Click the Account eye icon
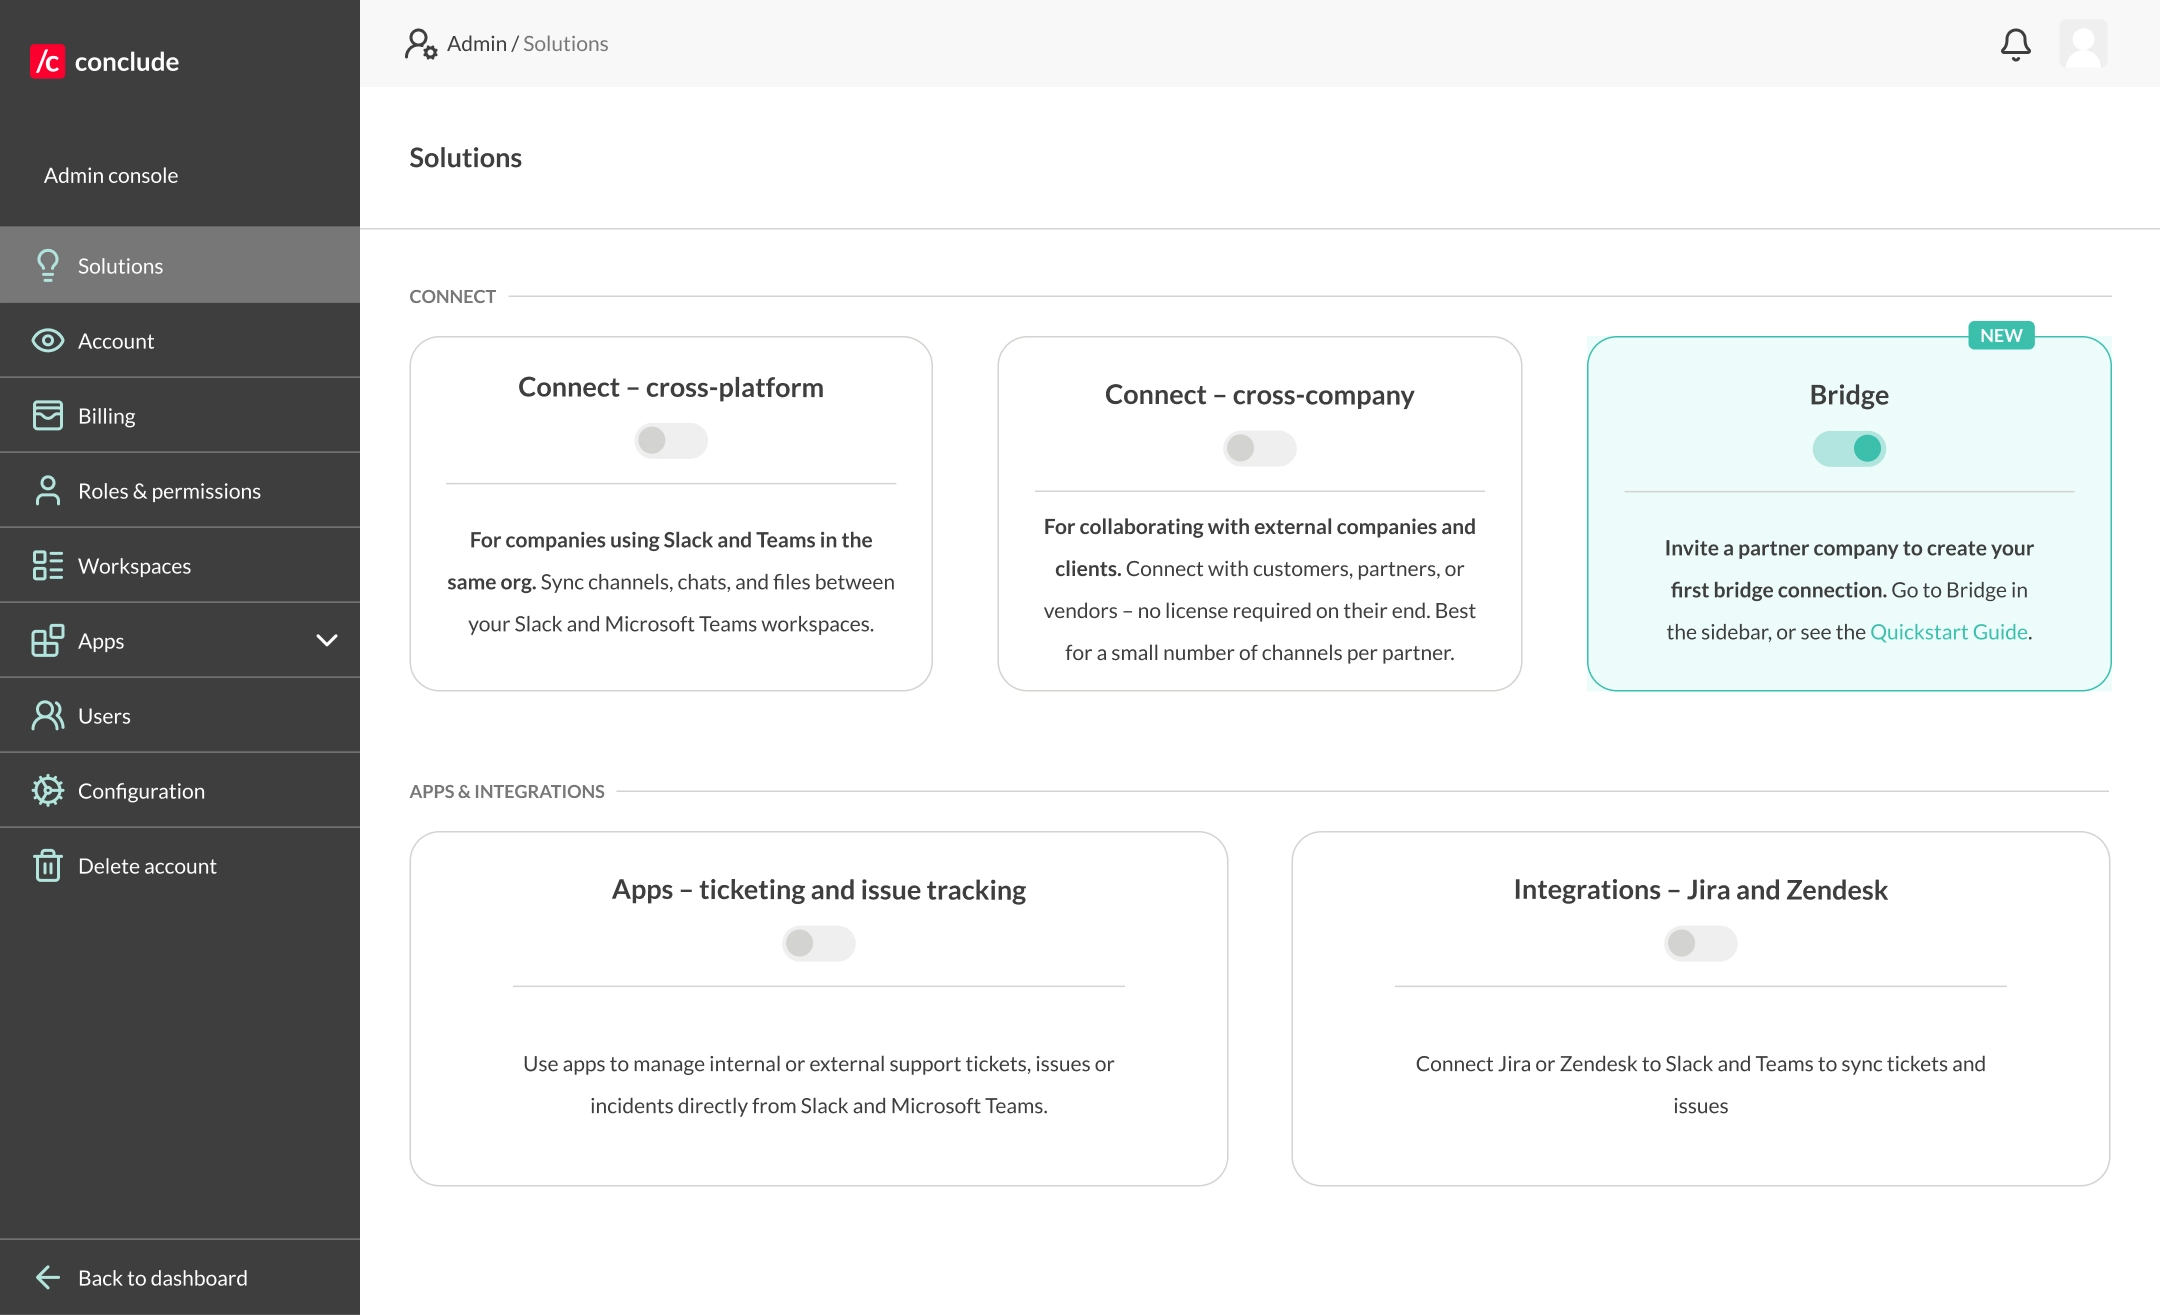 pos(47,341)
